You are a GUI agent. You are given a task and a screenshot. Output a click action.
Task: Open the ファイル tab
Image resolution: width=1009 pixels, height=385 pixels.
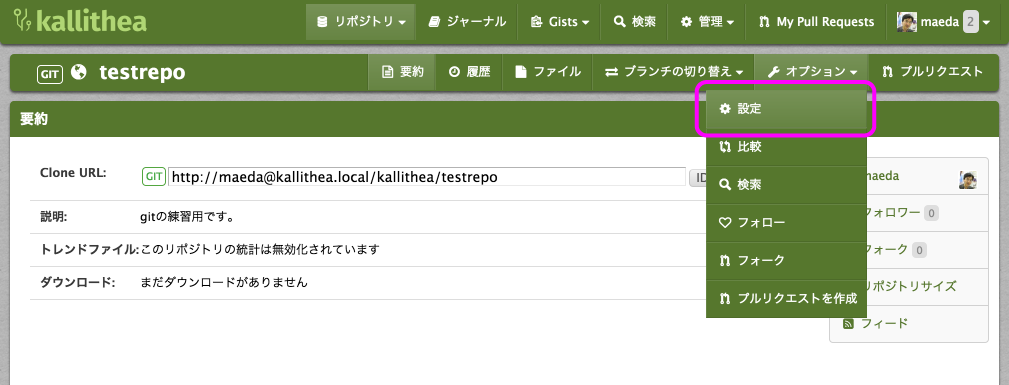[548, 72]
